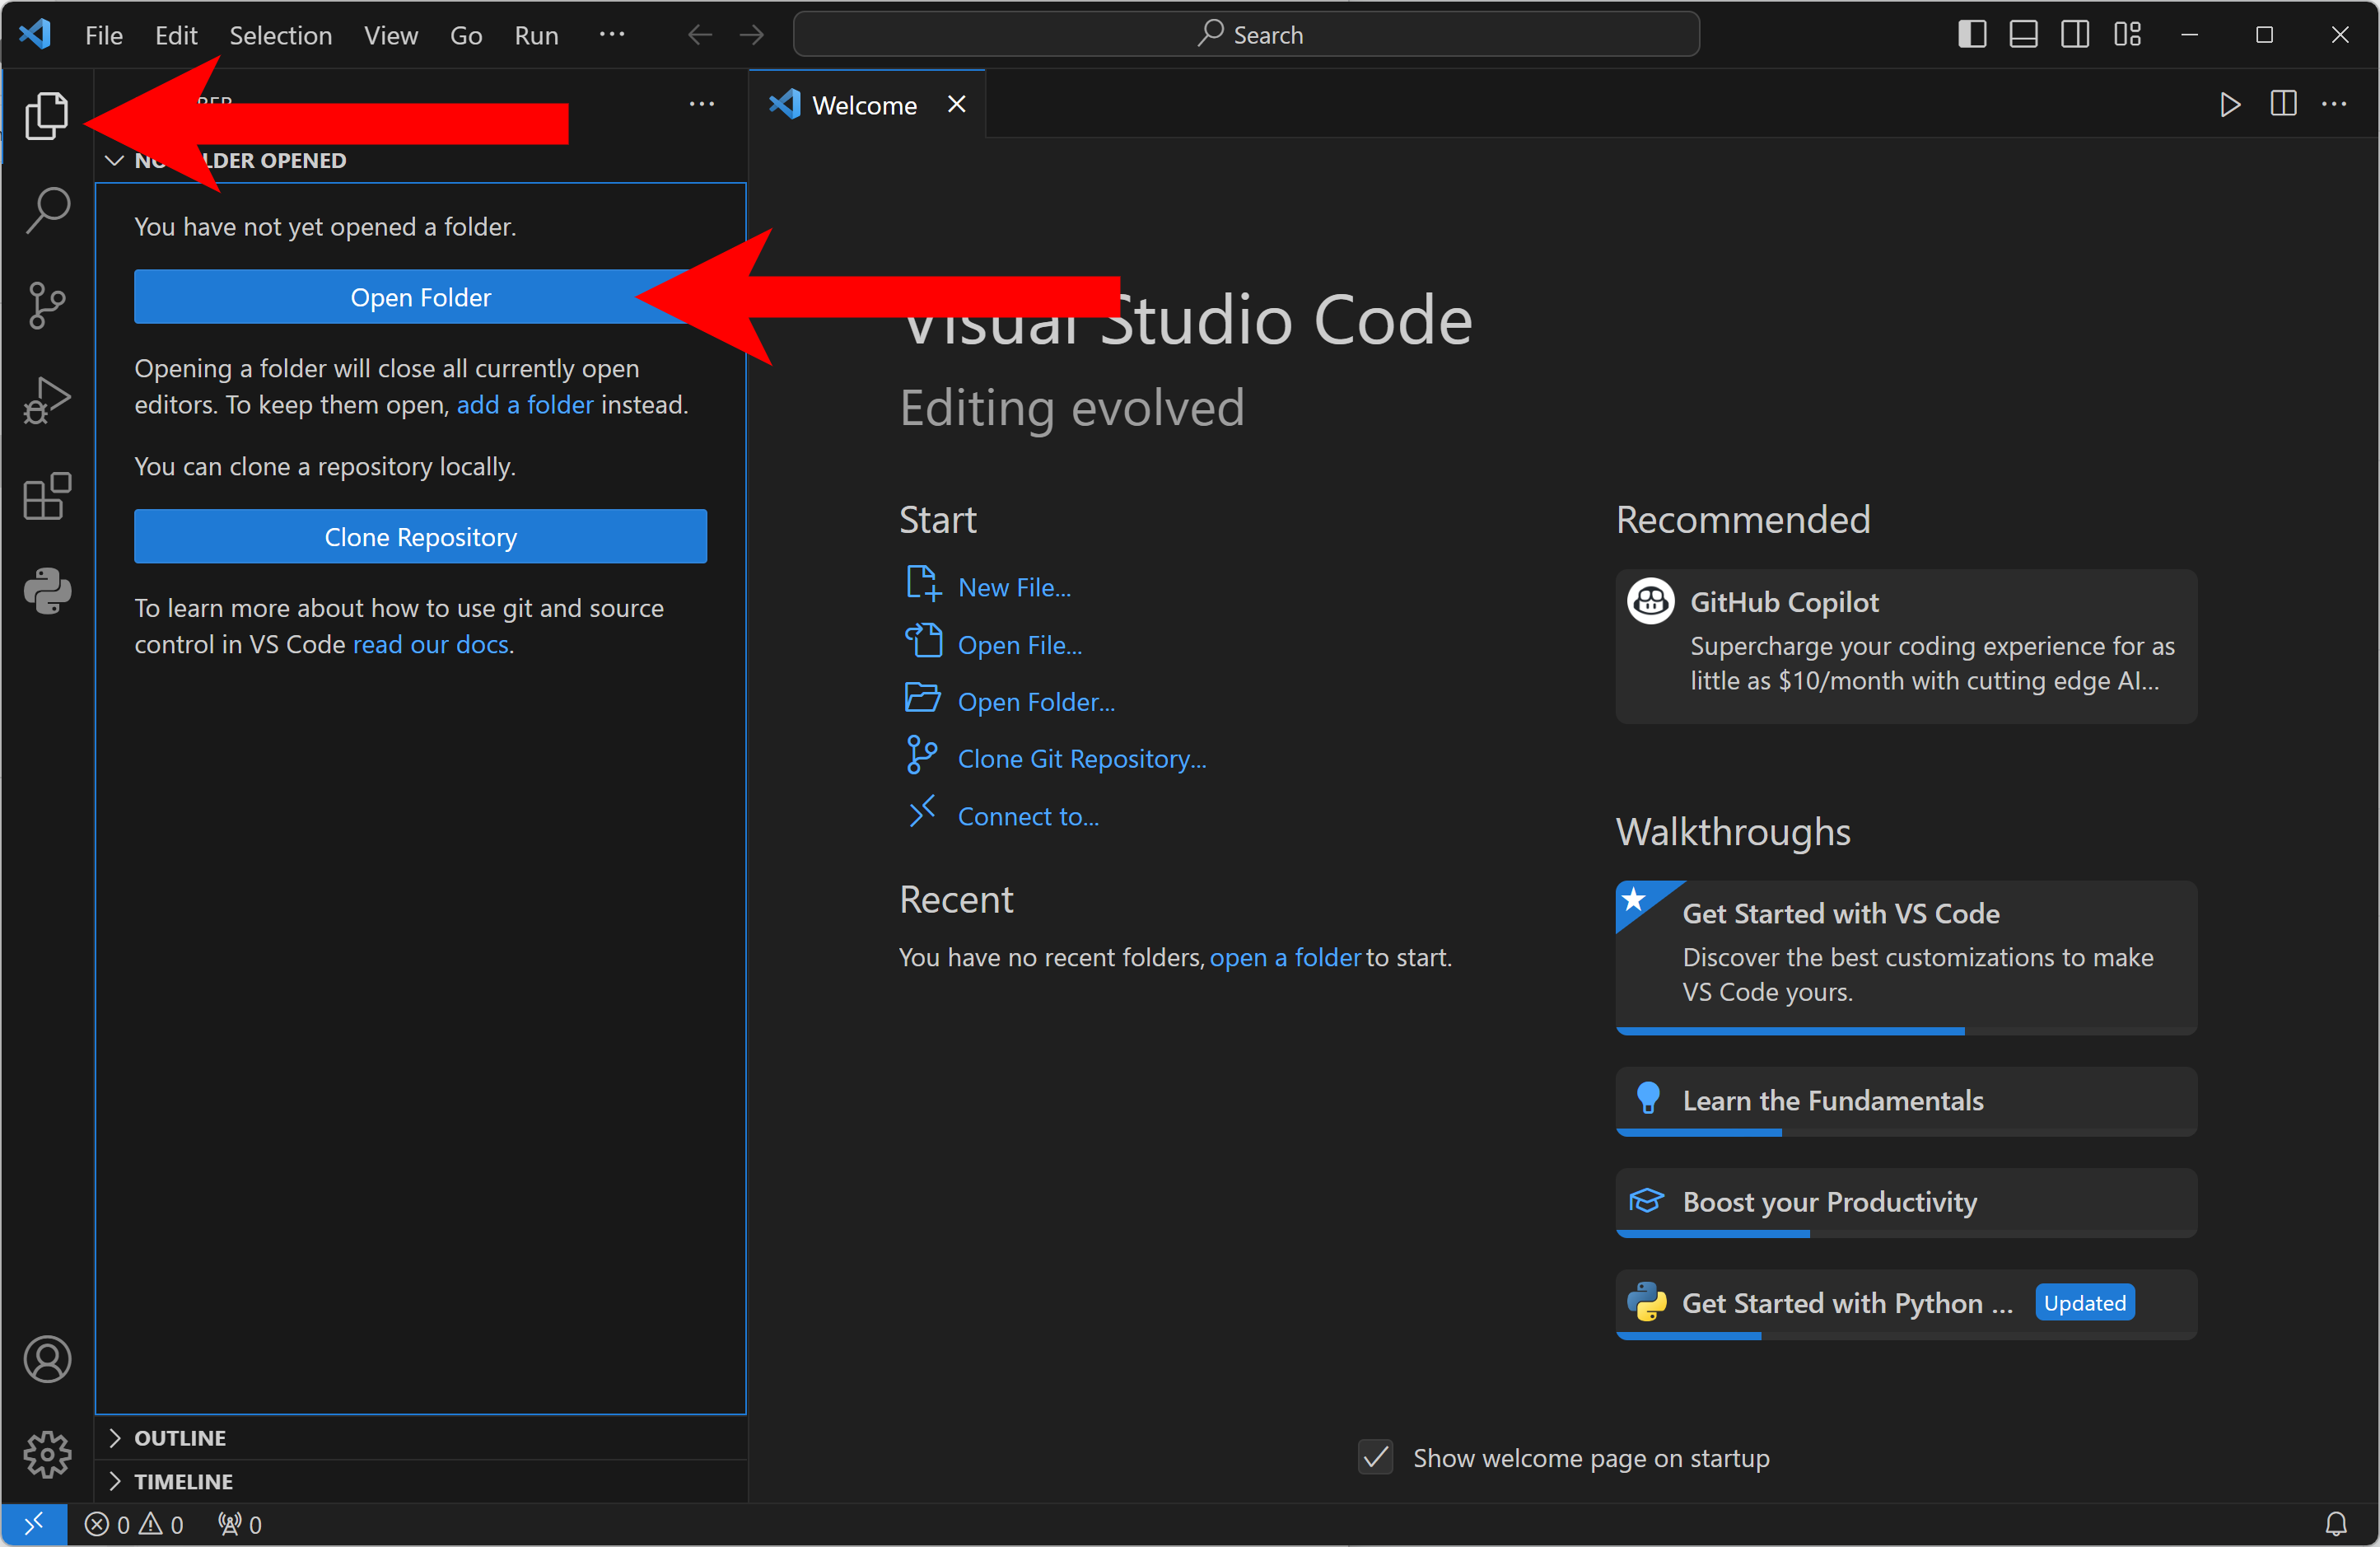Click New File... under Start
This screenshot has width=2380, height=1547.
click(x=1014, y=587)
